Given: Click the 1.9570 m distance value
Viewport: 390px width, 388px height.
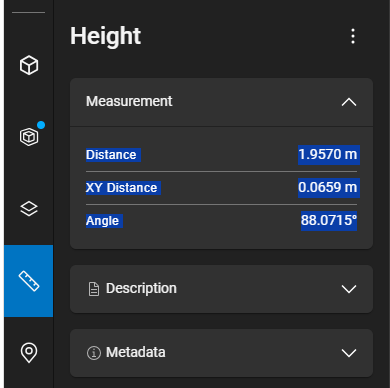Looking at the screenshot, I should tap(328, 155).
